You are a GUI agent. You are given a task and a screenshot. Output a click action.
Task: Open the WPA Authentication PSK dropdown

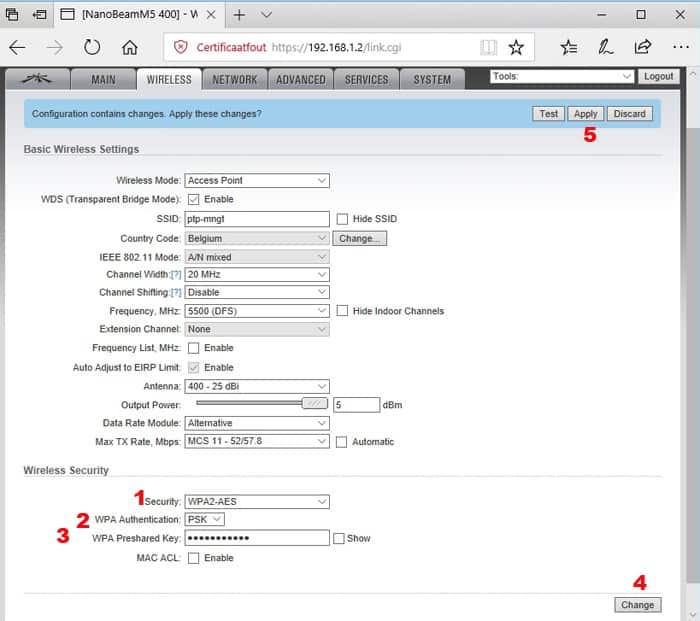pos(204,519)
